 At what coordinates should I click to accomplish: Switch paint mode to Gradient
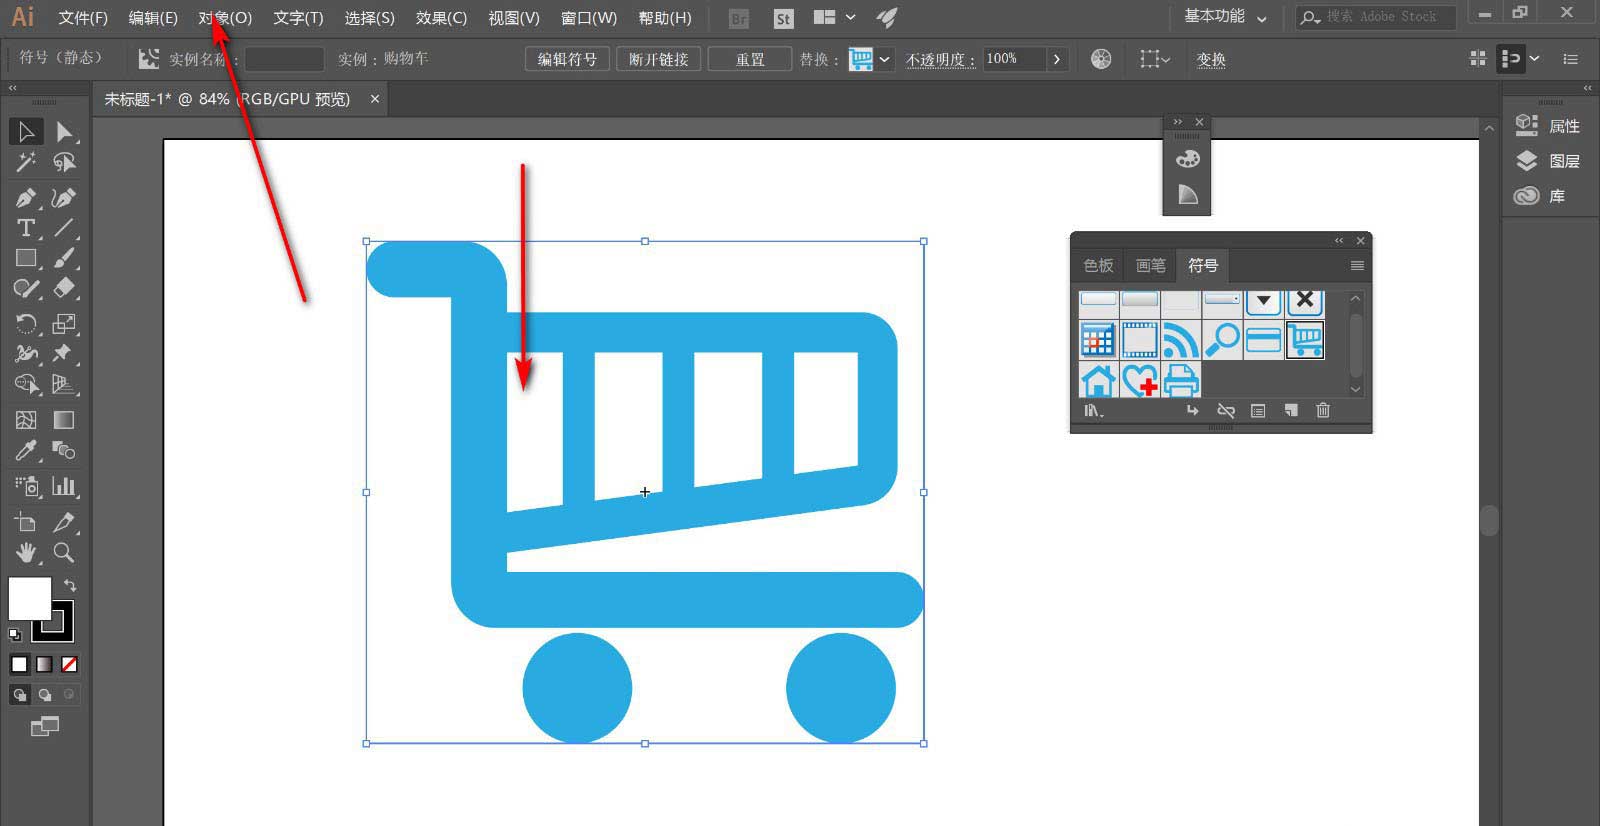click(x=44, y=664)
